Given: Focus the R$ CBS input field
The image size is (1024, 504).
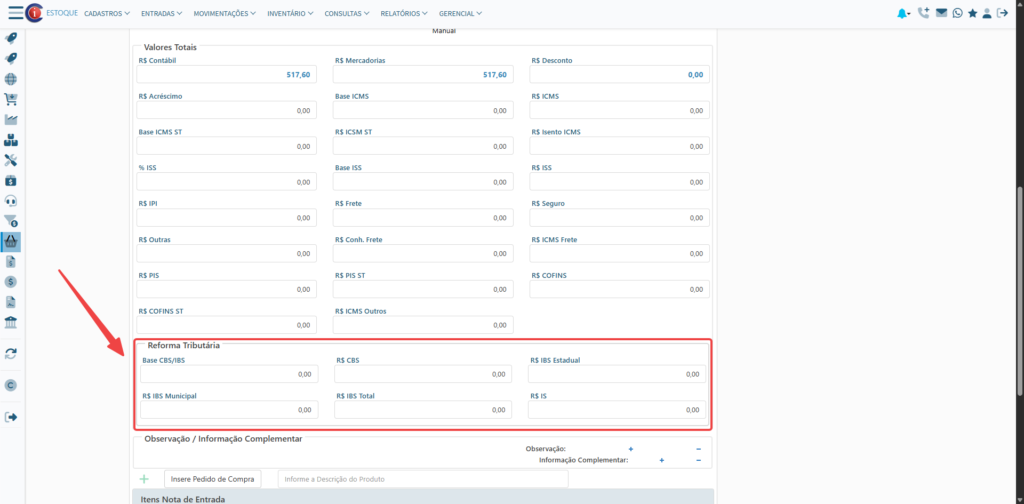Looking at the screenshot, I should [423, 374].
